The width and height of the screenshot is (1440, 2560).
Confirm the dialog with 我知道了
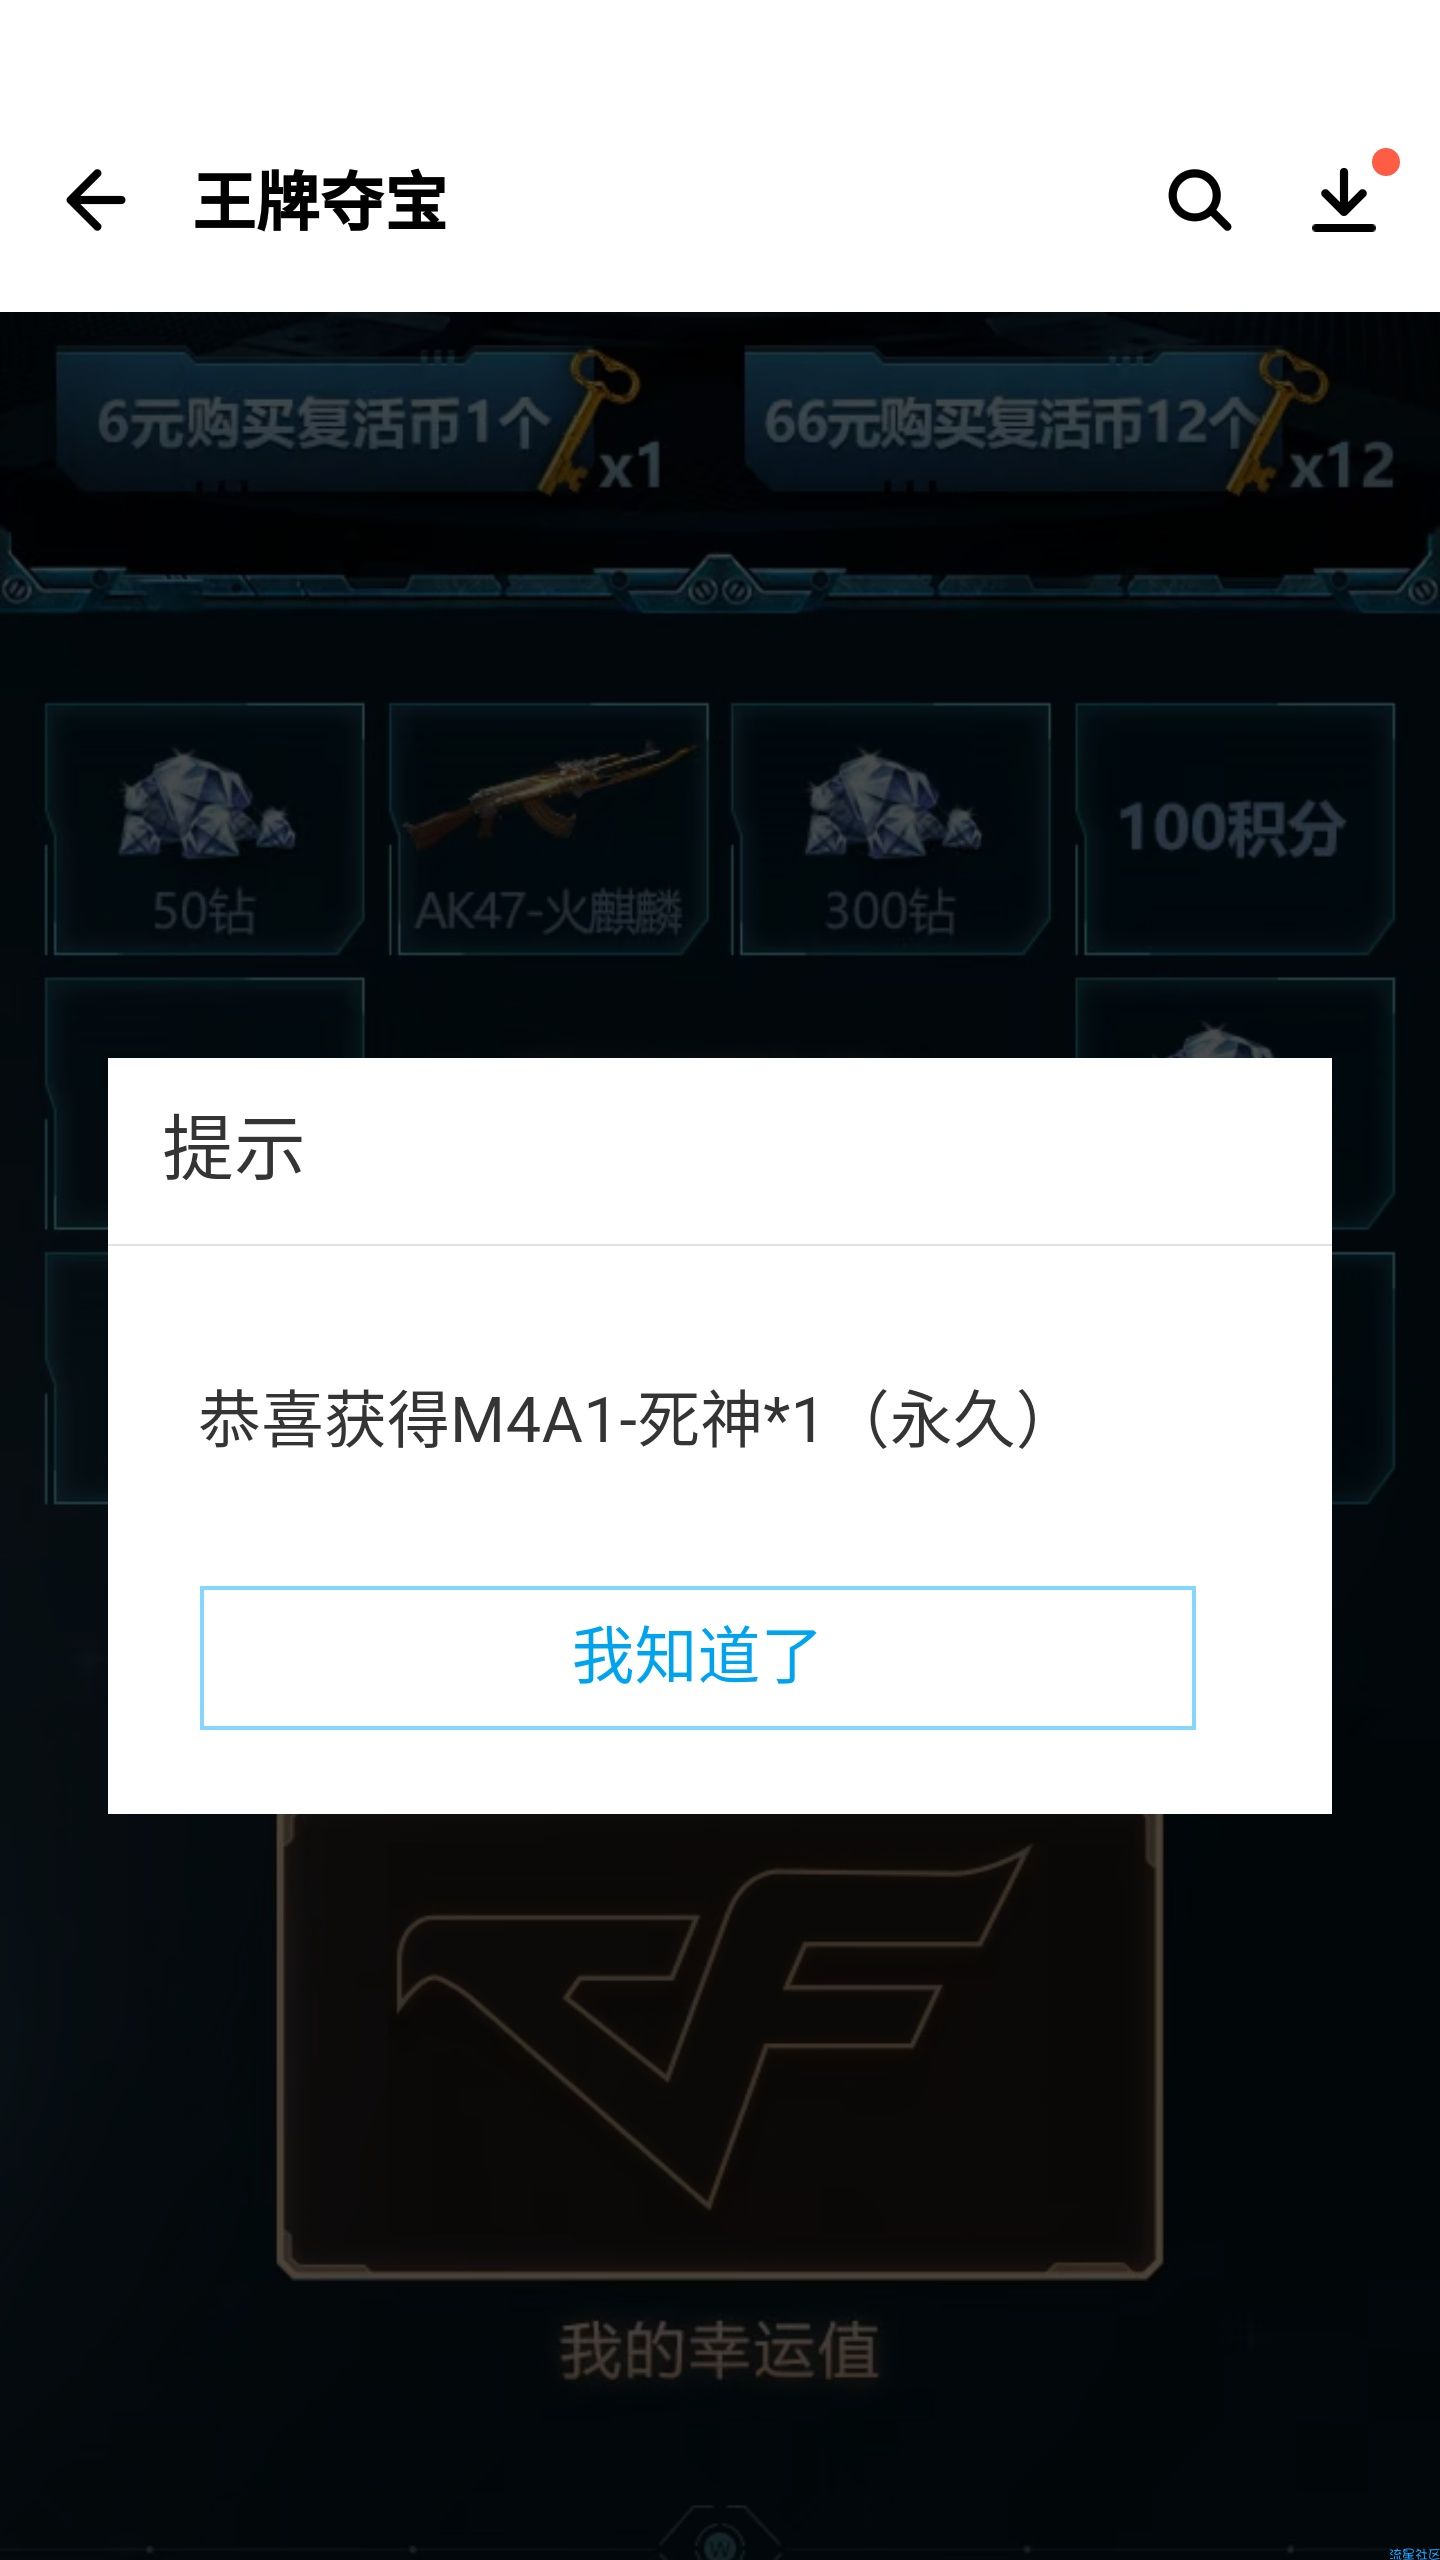coord(697,1657)
